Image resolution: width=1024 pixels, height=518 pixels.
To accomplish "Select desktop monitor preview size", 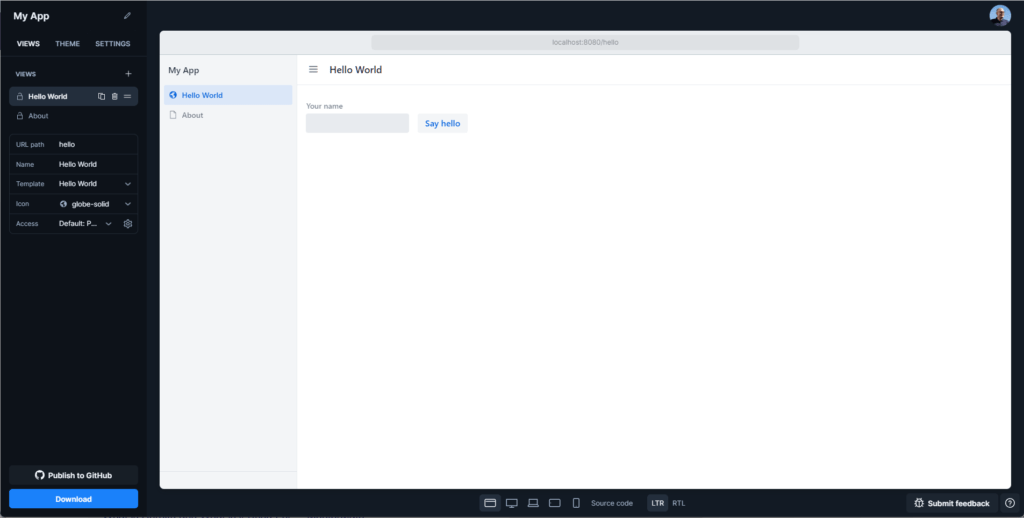I will 512,503.
